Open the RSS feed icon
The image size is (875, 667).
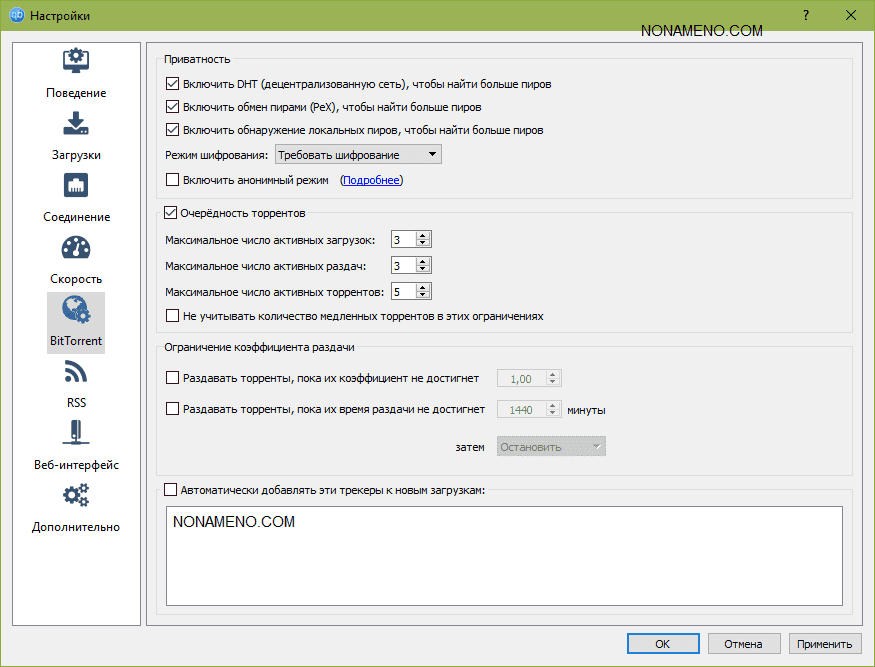coord(76,373)
